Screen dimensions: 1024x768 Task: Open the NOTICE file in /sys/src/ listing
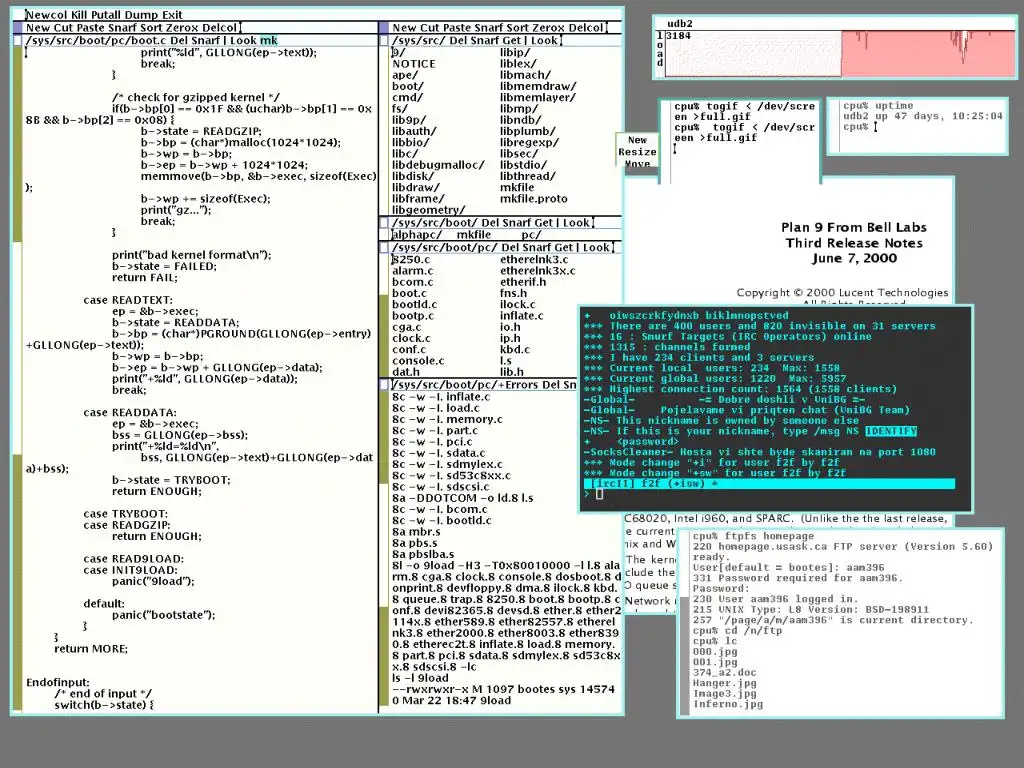pos(413,64)
